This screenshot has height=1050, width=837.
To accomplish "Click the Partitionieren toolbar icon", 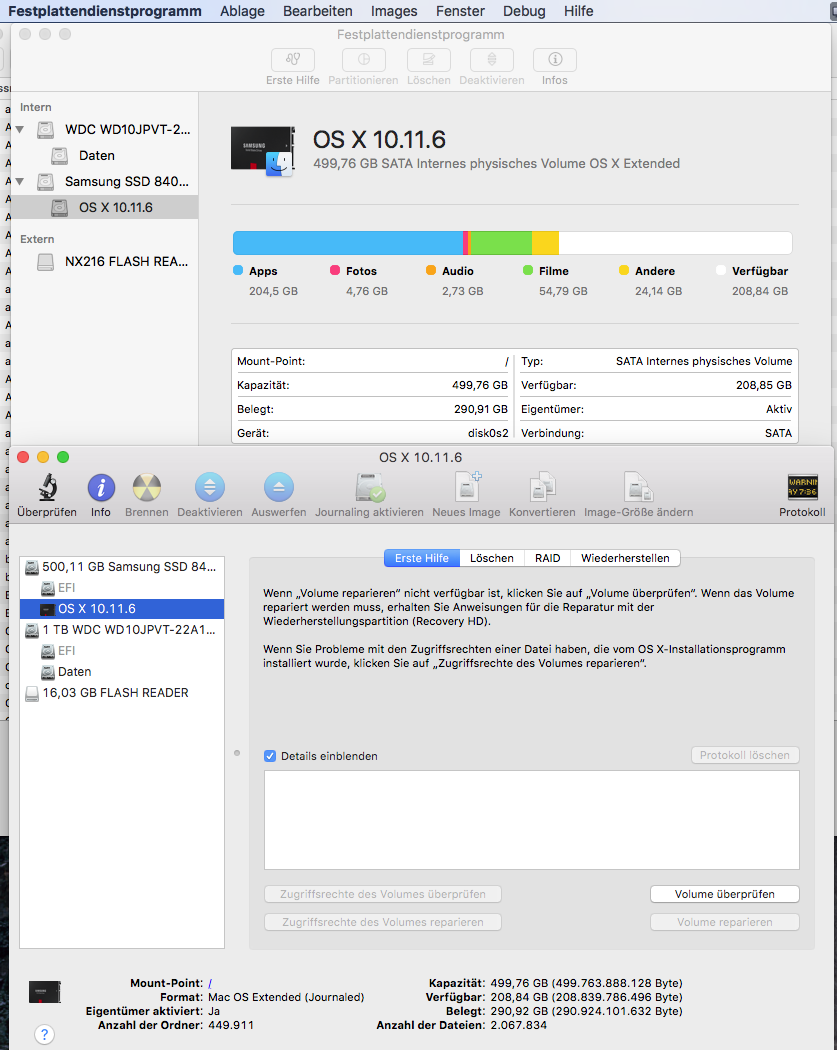I will pyautogui.click(x=364, y=60).
